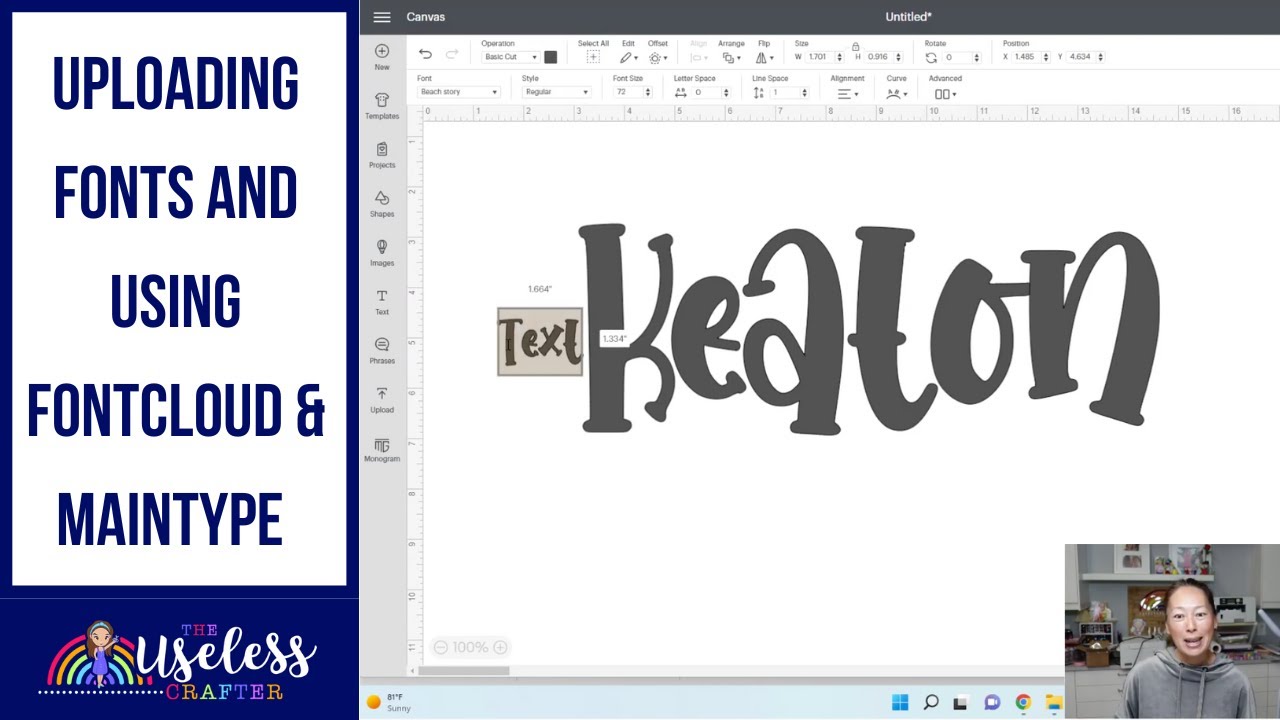Toggle the size aspect ratio lock
Viewport: 1280px width, 720px height.
pyautogui.click(x=855, y=46)
